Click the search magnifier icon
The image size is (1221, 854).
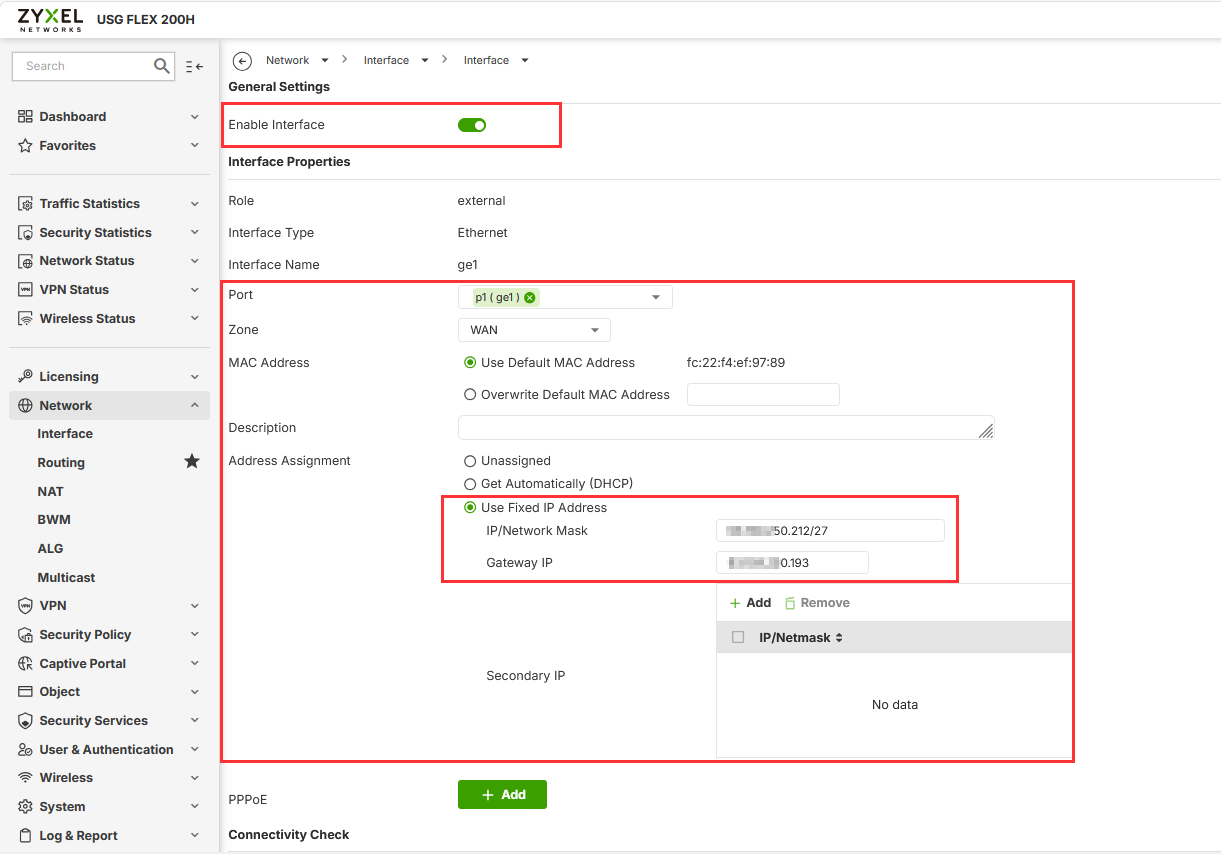point(162,66)
